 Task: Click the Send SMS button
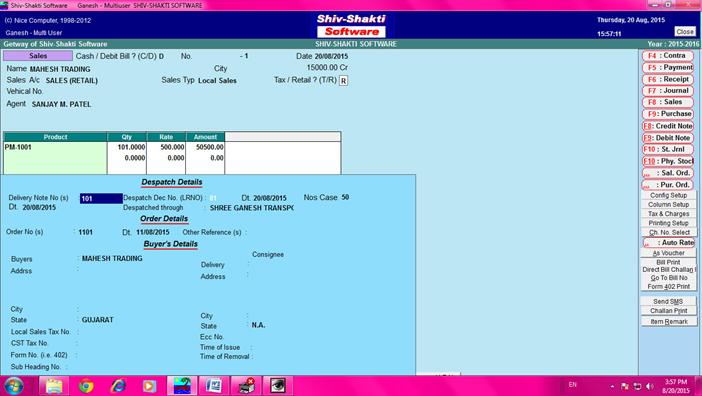pyautogui.click(x=668, y=302)
